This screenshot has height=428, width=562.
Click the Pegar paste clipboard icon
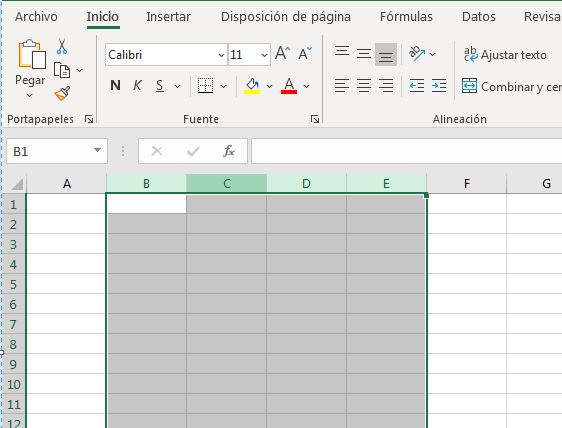(32, 54)
